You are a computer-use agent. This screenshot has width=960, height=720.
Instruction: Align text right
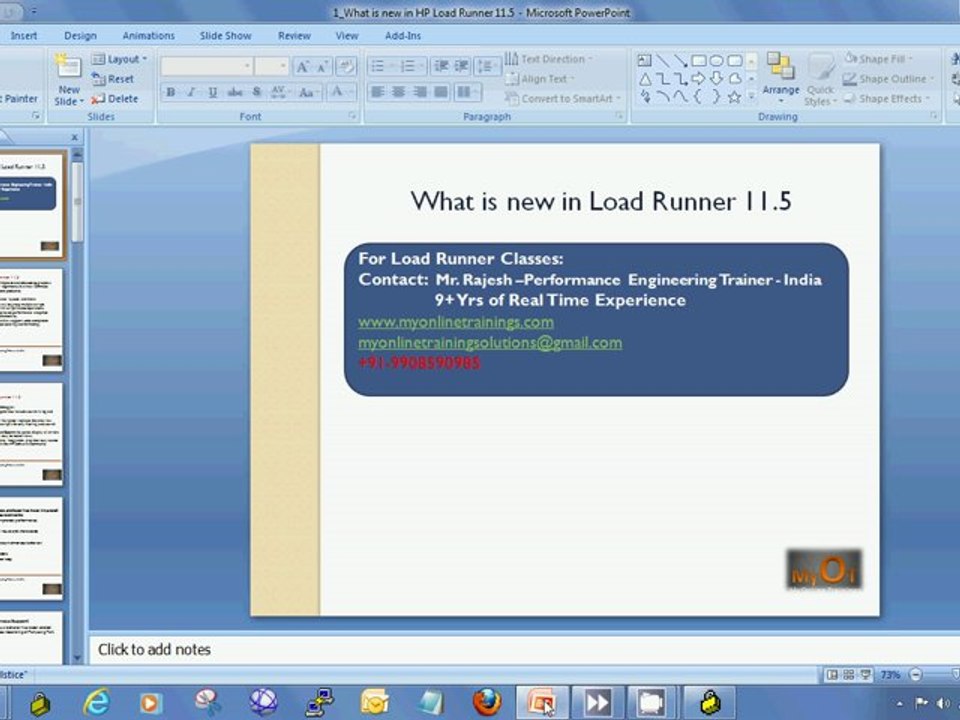pyautogui.click(x=420, y=92)
